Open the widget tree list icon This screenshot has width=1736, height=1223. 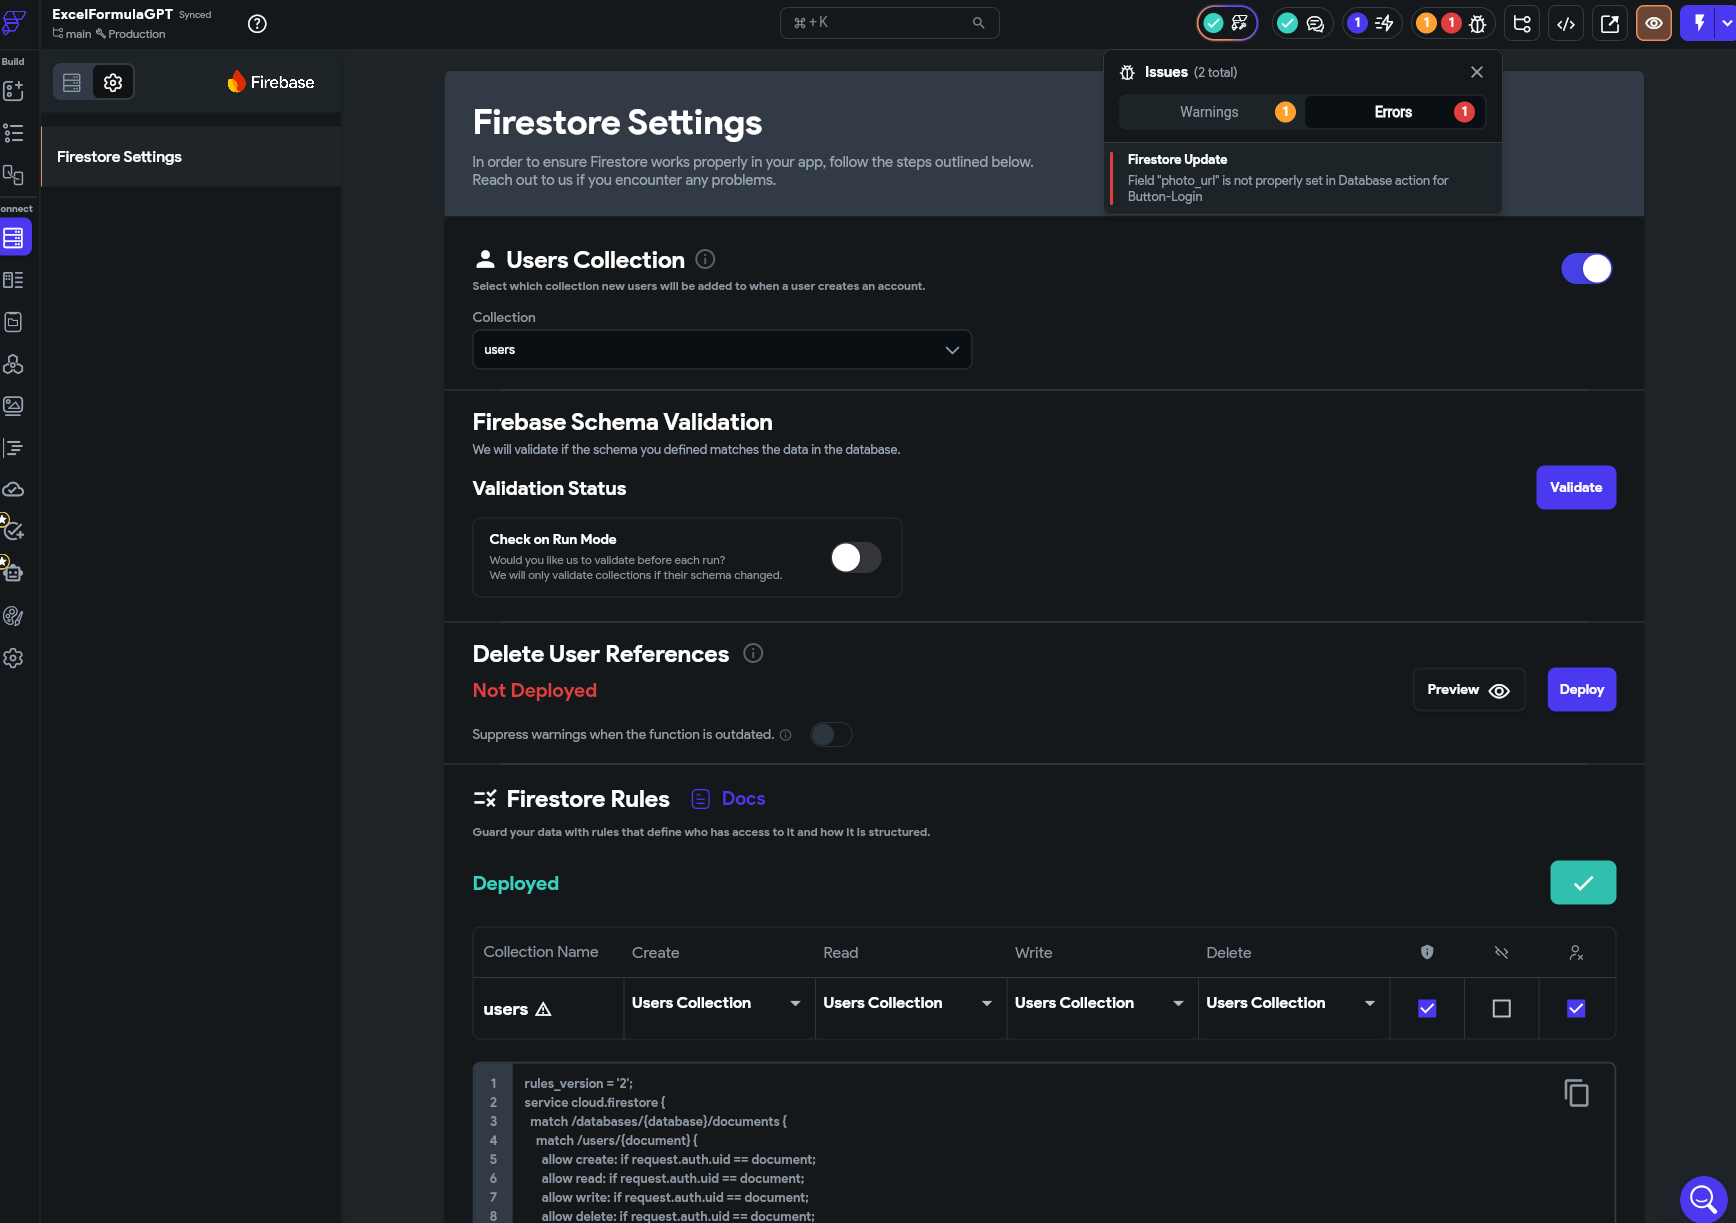coord(13,133)
